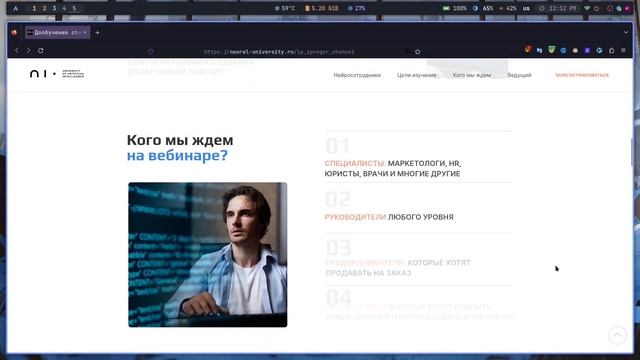Click the 'ПРОДАВАТЬ НА ЗАКАЗ' text
The height and width of the screenshot is (360, 640).
point(369,273)
